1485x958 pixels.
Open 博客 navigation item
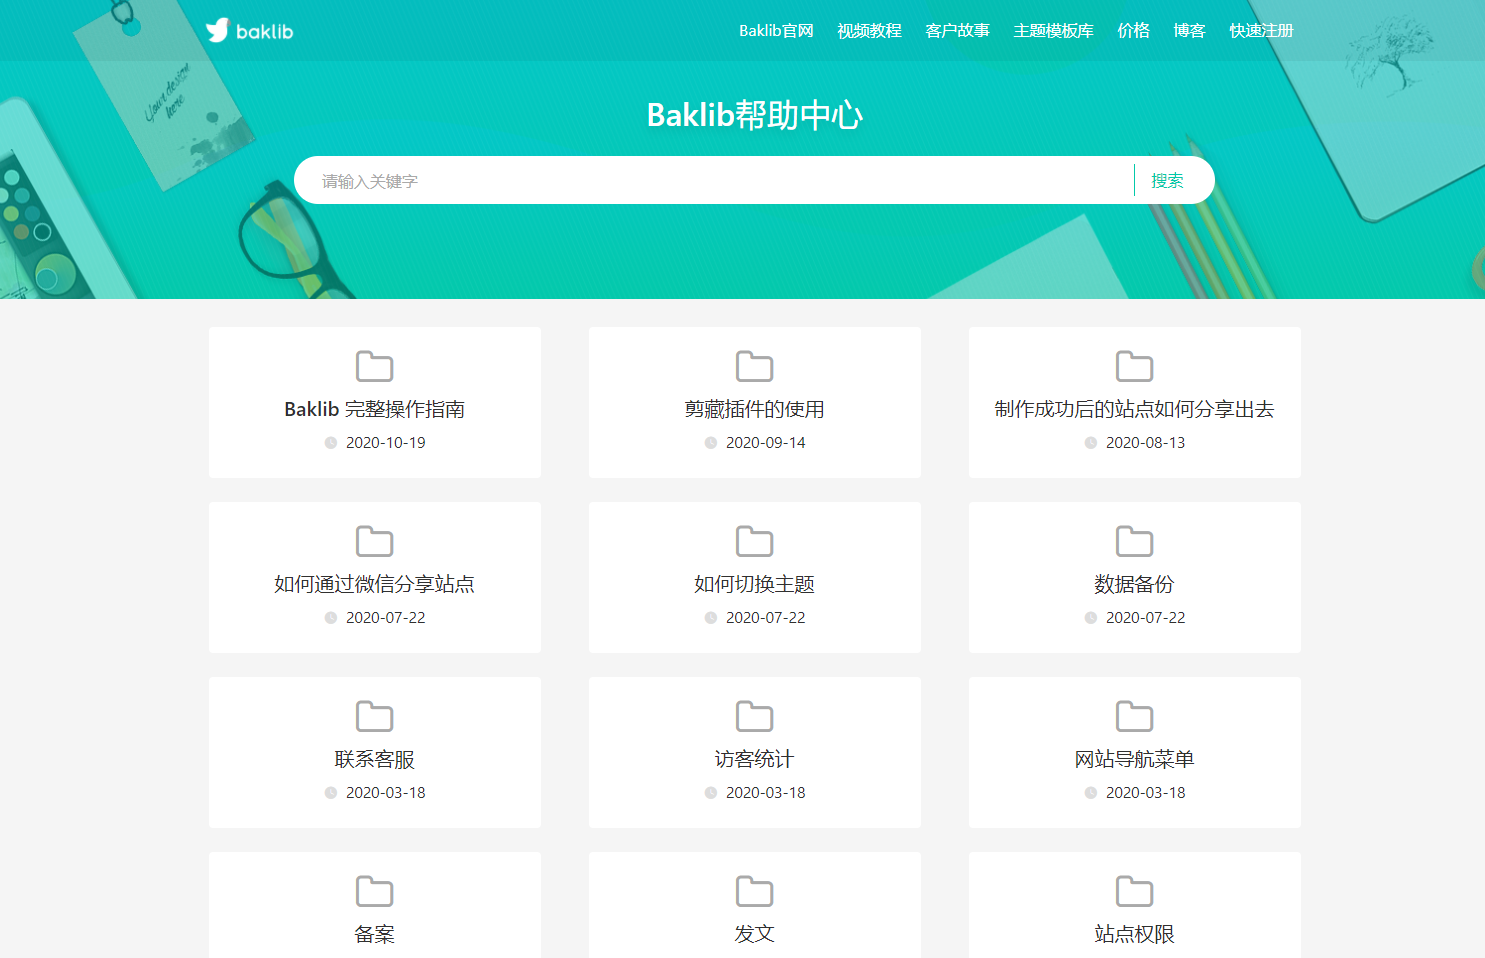coord(1189,31)
